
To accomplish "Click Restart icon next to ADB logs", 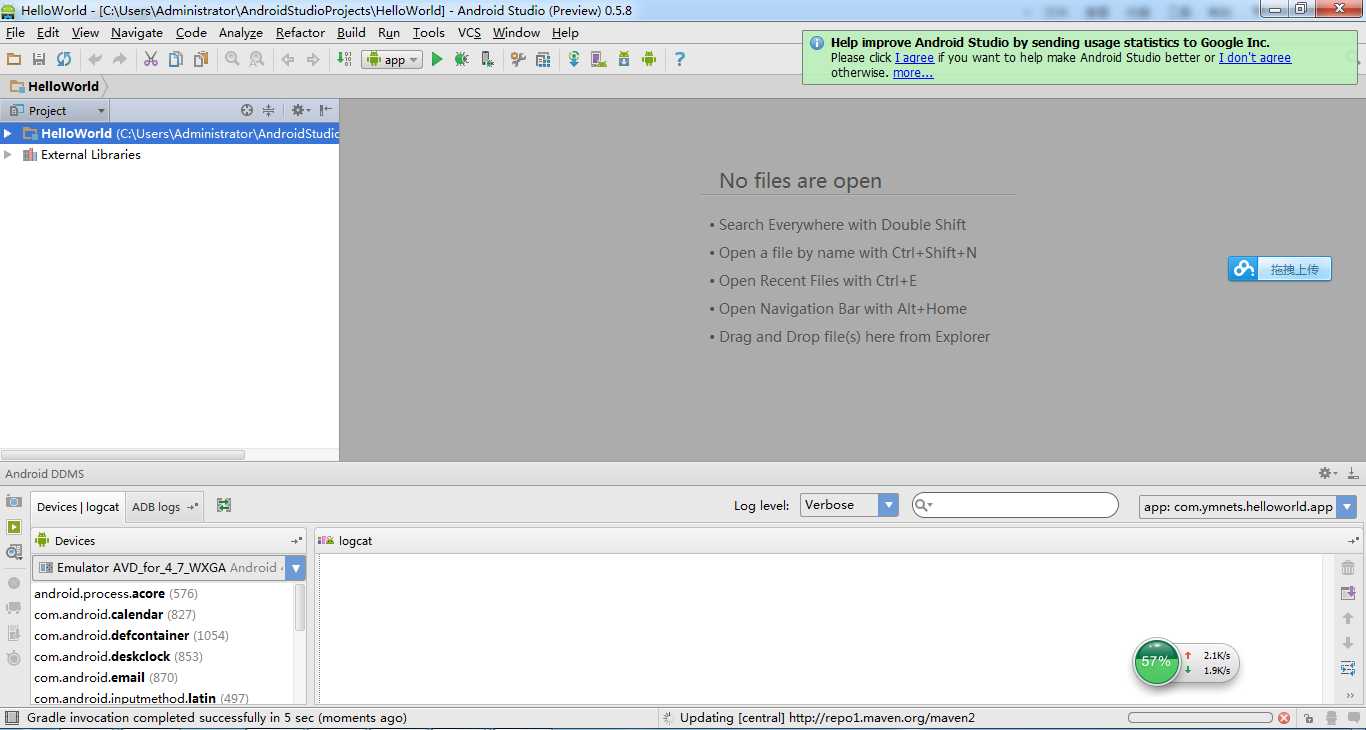I will (x=224, y=506).
